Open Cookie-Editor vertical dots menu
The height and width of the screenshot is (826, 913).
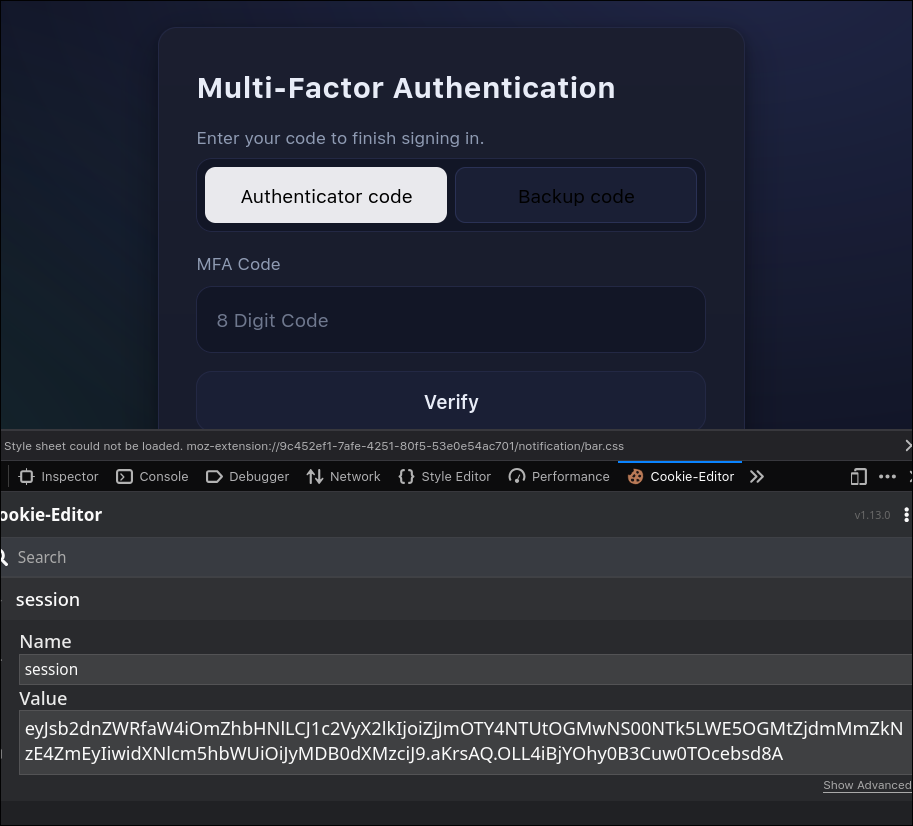point(905,515)
